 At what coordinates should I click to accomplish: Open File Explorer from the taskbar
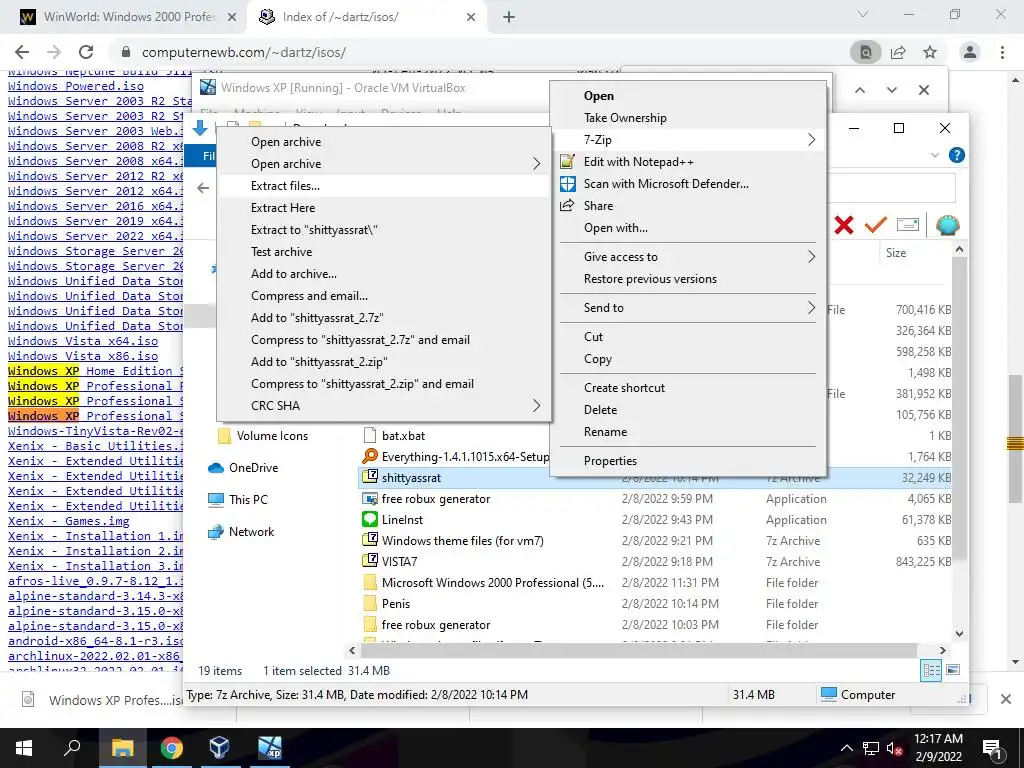[122, 748]
